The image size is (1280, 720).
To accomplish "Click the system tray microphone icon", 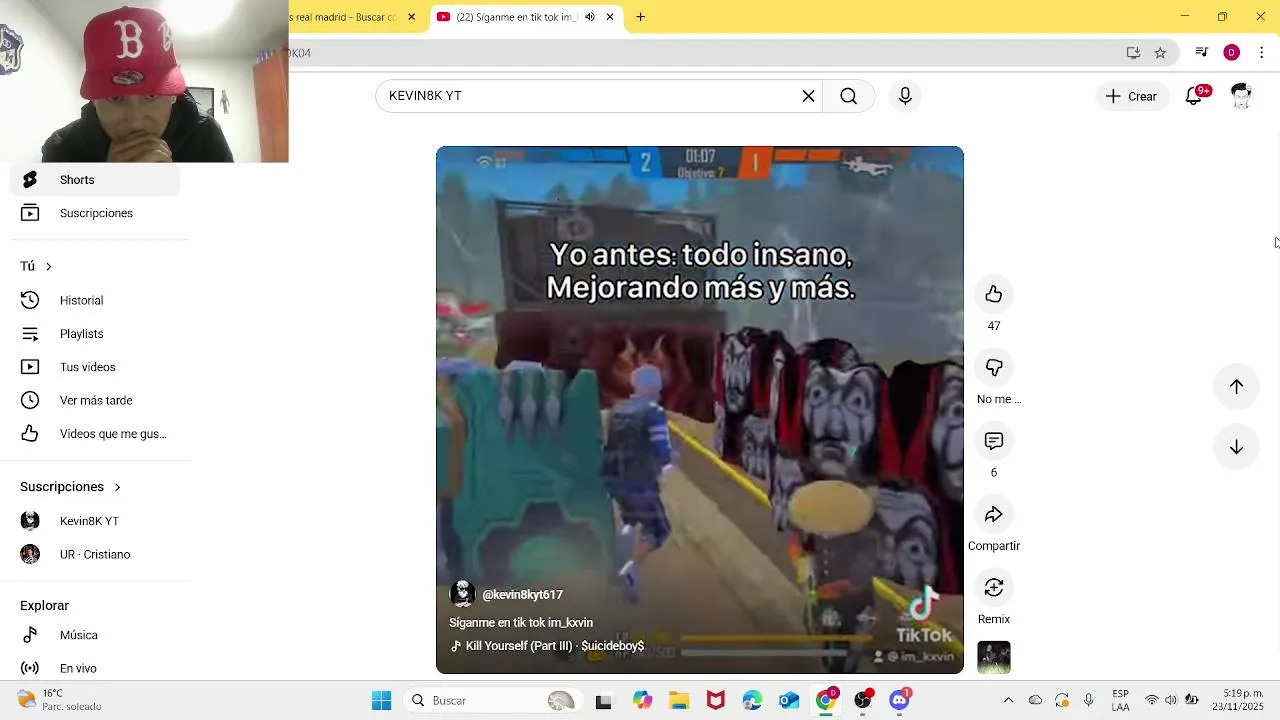I will 1089,701.
